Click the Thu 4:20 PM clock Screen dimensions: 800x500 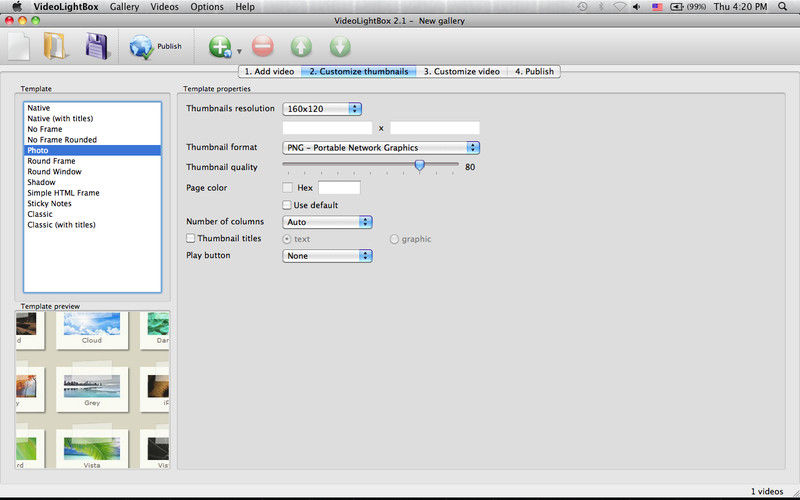click(x=740, y=7)
